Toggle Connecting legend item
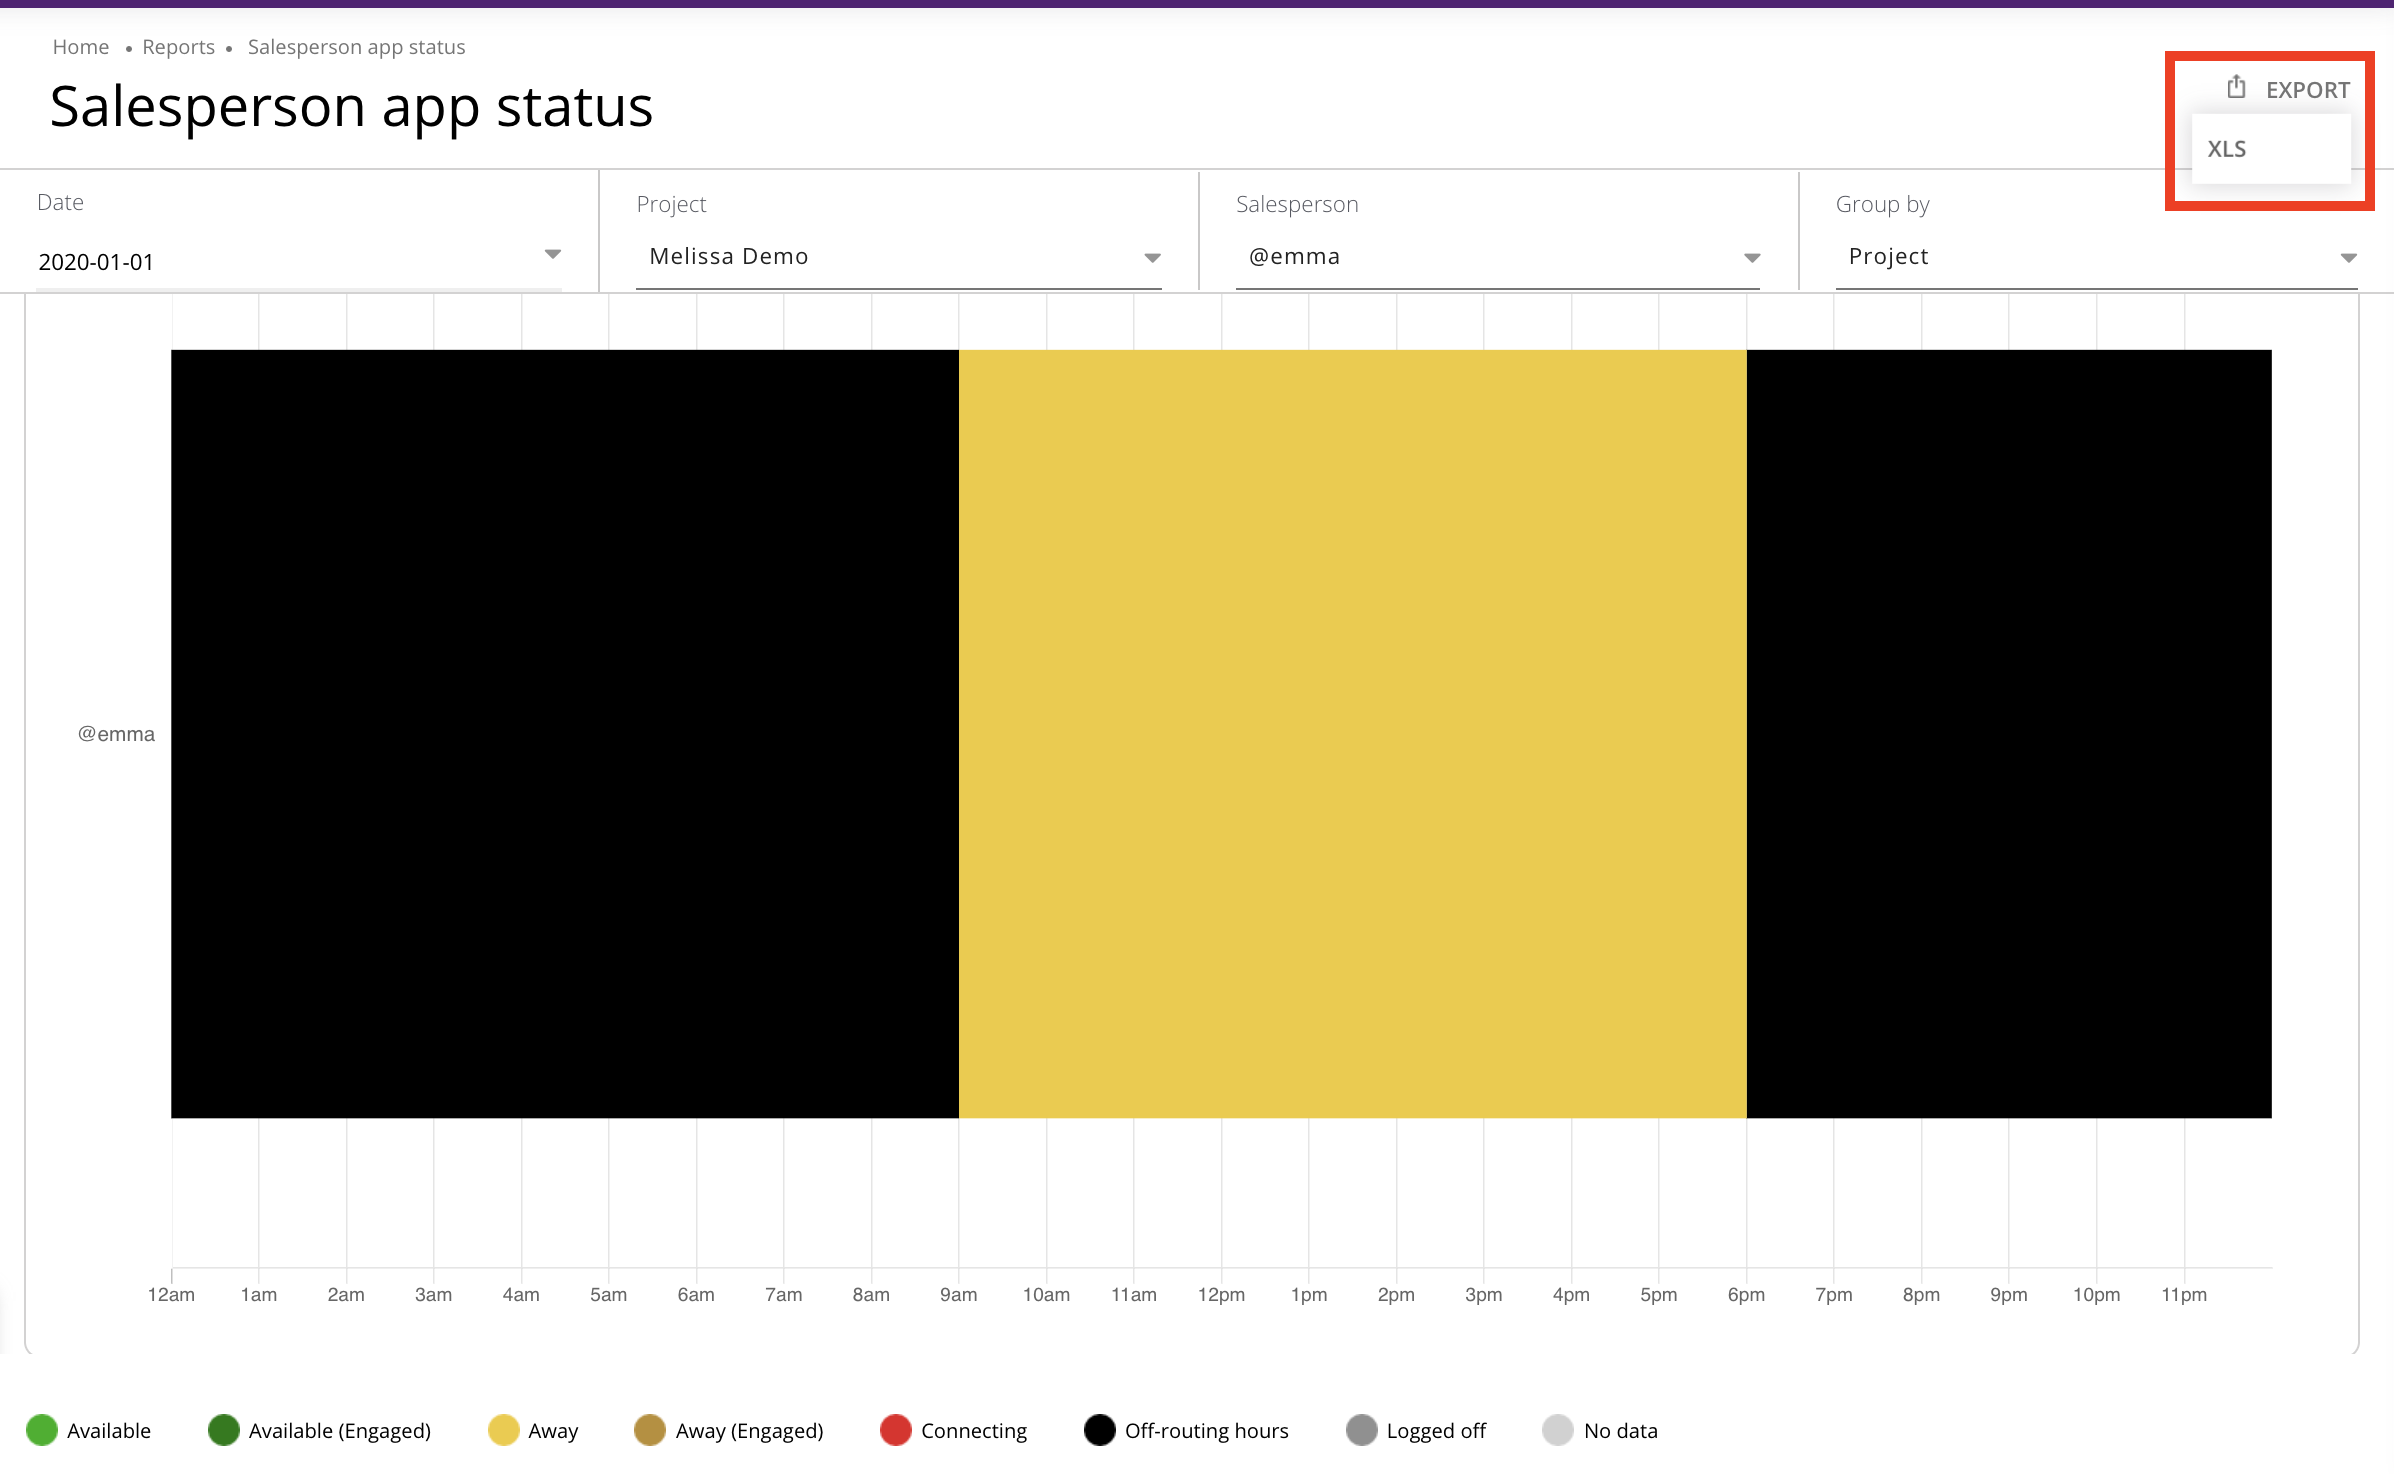The width and height of the screenshot is (2394, 1474). tap(954, 1430)
